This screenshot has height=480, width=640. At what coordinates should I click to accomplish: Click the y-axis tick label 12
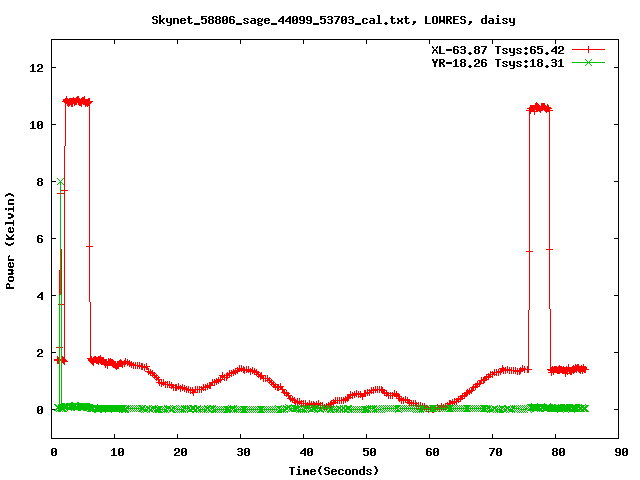(x=36, y=68)
